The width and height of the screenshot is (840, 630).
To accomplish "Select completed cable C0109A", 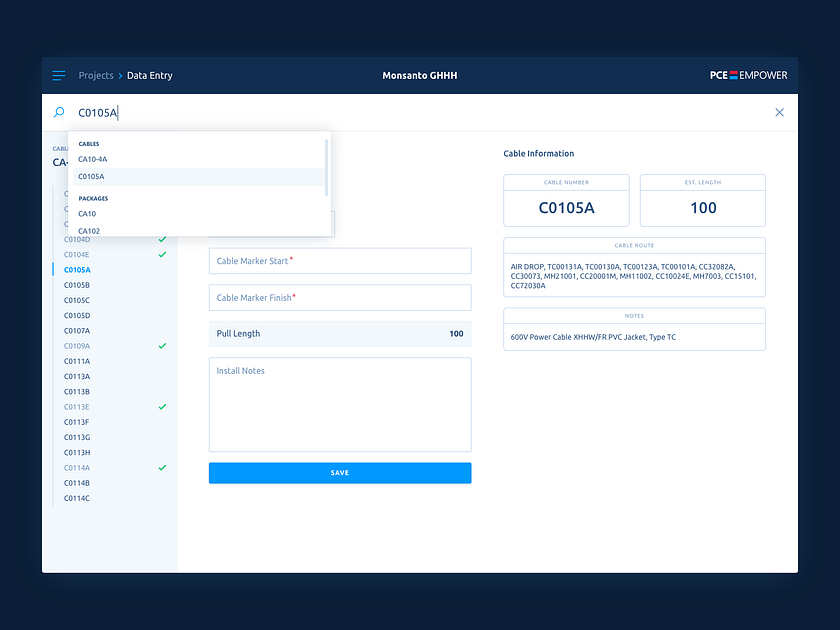I will click(77, 346).
